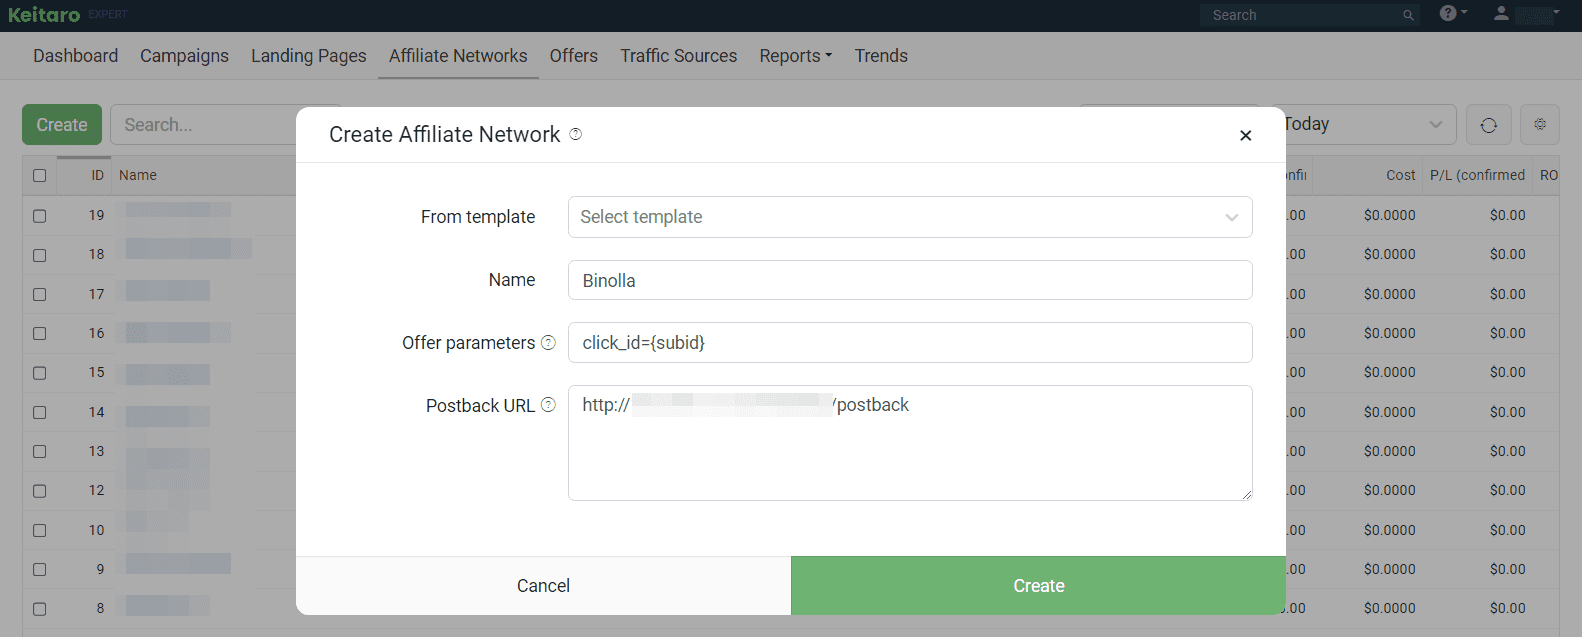This screenshot has width=1582, height=637.
Task: Click the Create button above the table
Action: pyautogui.click(x=62, y=125)
